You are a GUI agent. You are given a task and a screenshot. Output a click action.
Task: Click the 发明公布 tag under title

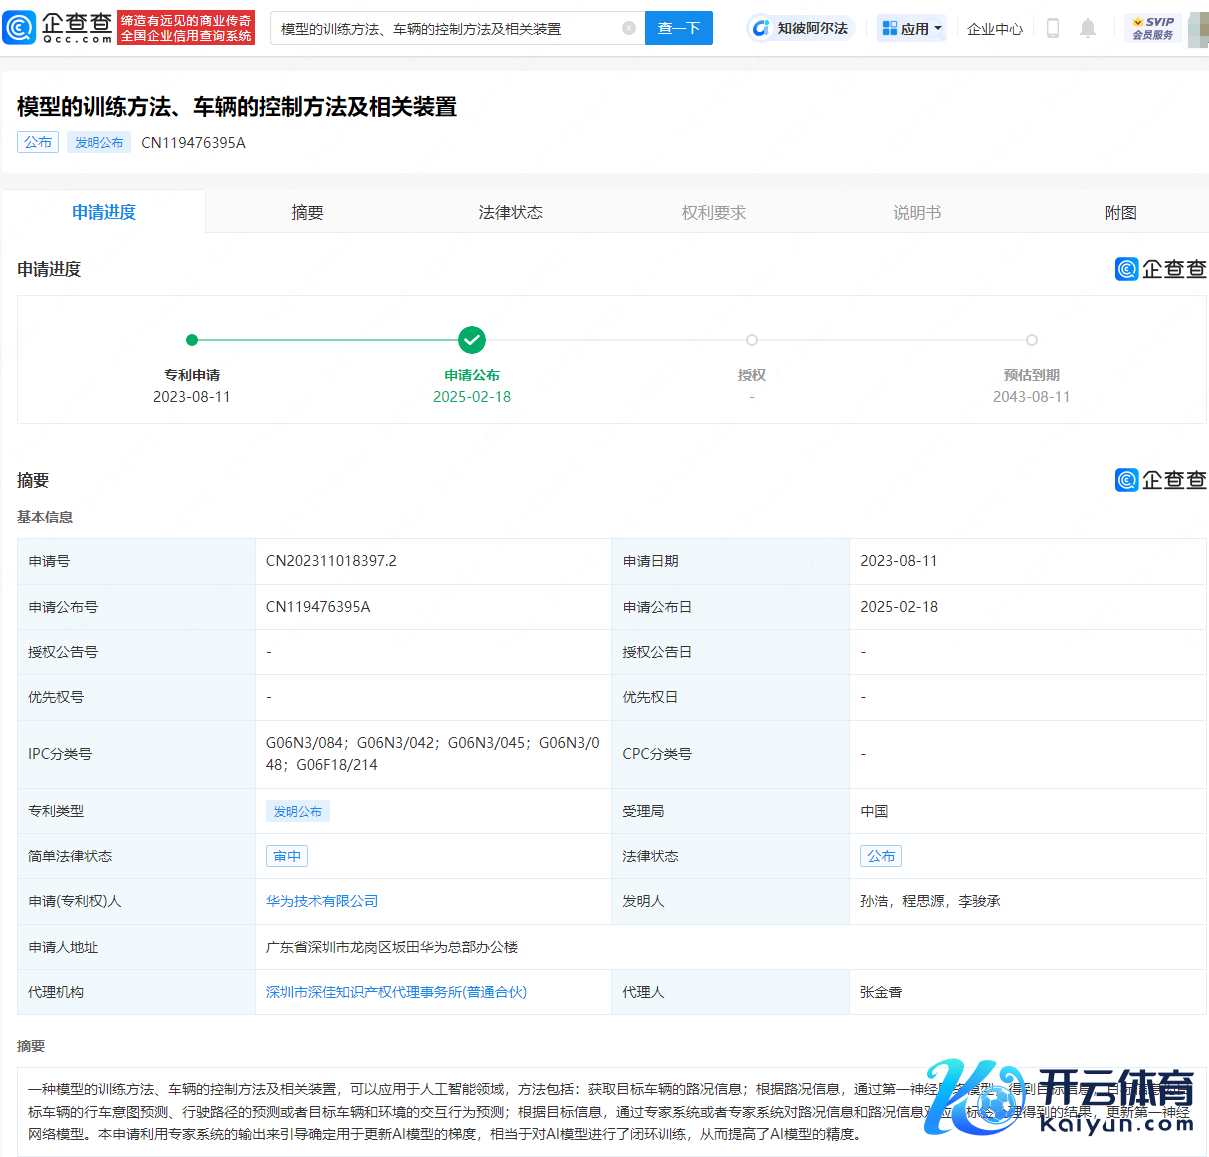click(x=99, y=142)
